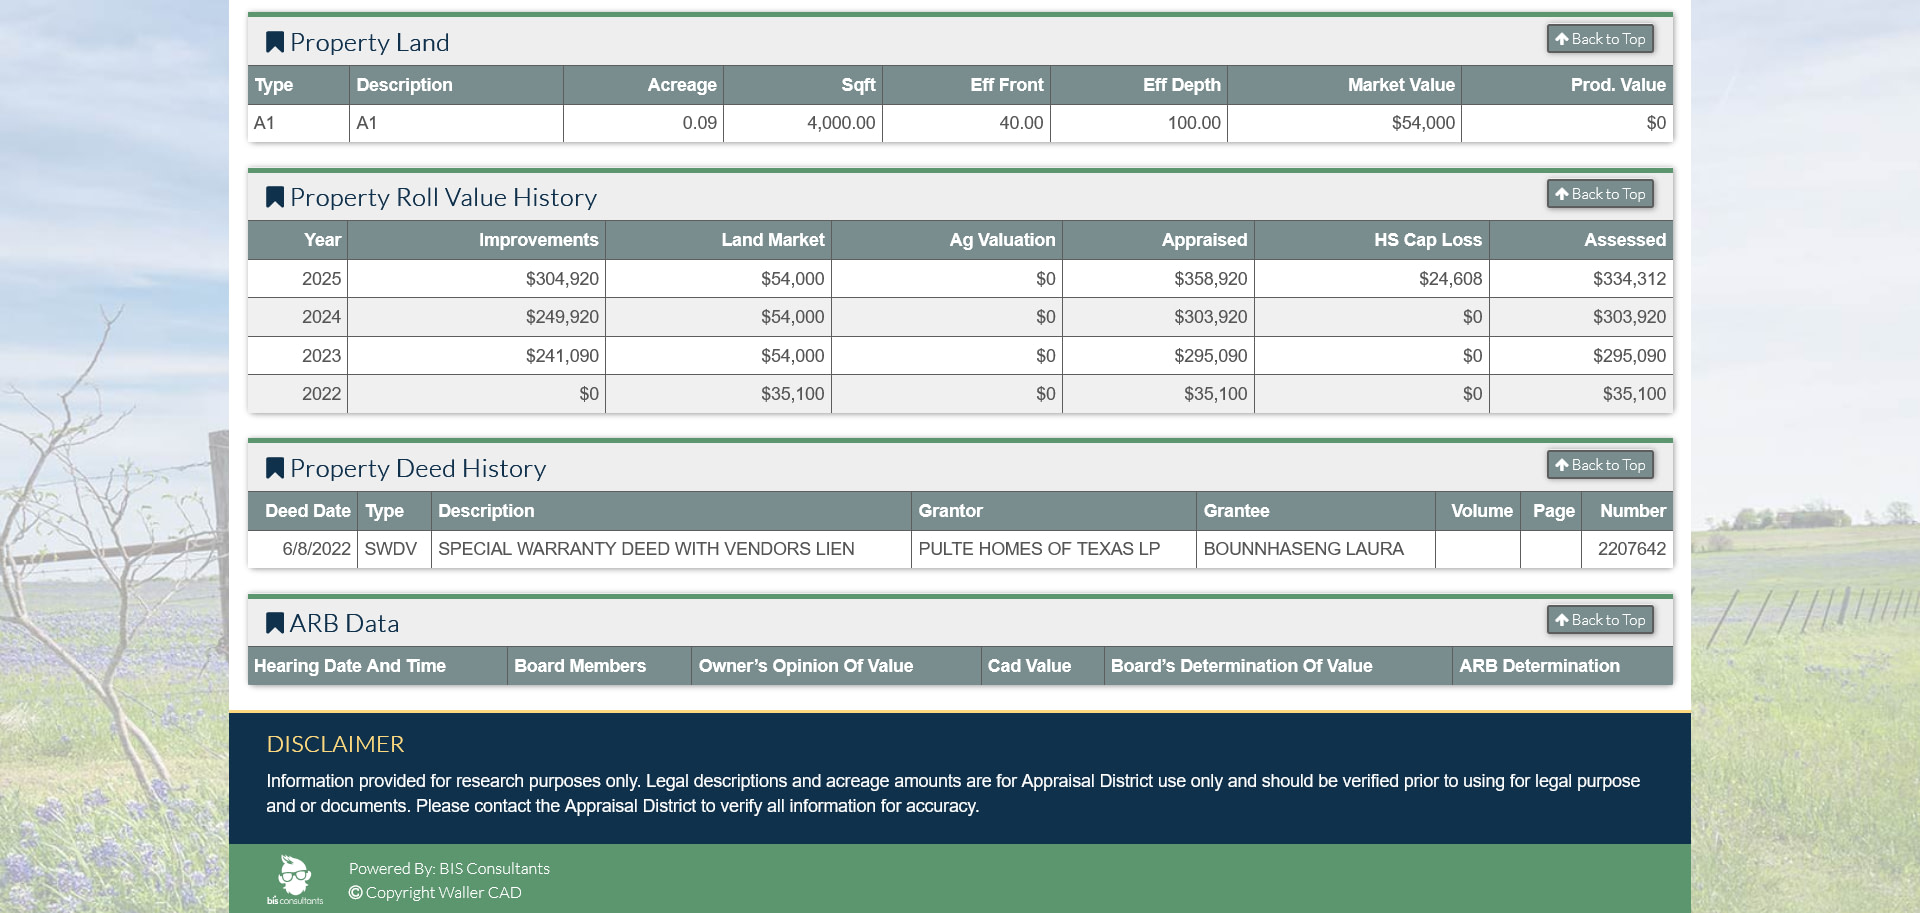1920x913 pixels.
Task: Click the $241,090 improvements value
Action: tap(562, 356)
